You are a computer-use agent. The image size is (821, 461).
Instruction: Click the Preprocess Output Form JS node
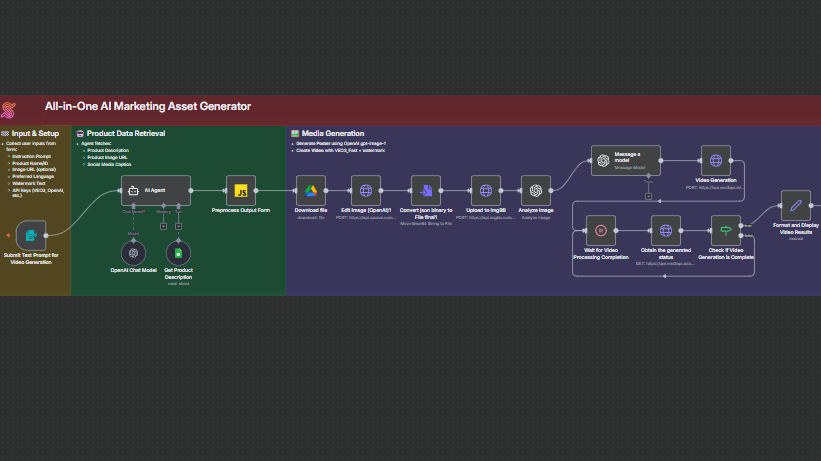click(x=241, y=190)
